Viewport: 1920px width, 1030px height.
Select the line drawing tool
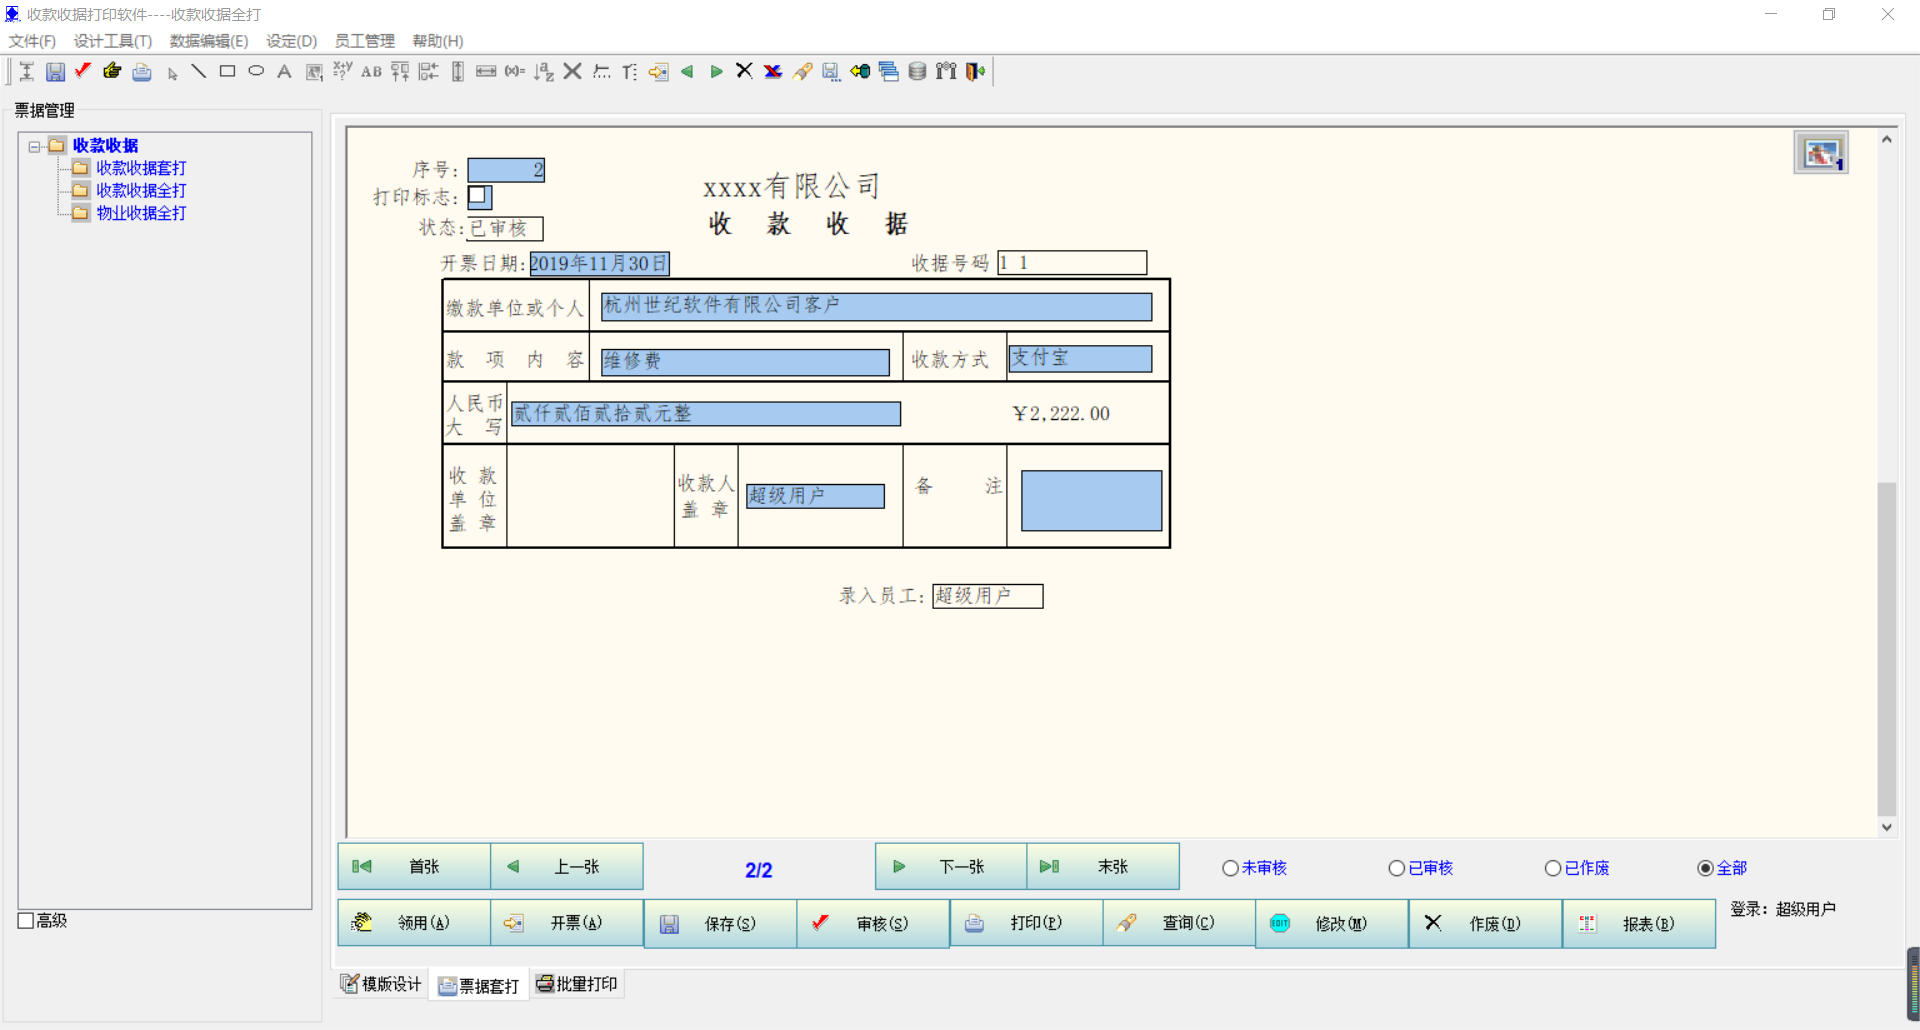[x=199, y=71]
